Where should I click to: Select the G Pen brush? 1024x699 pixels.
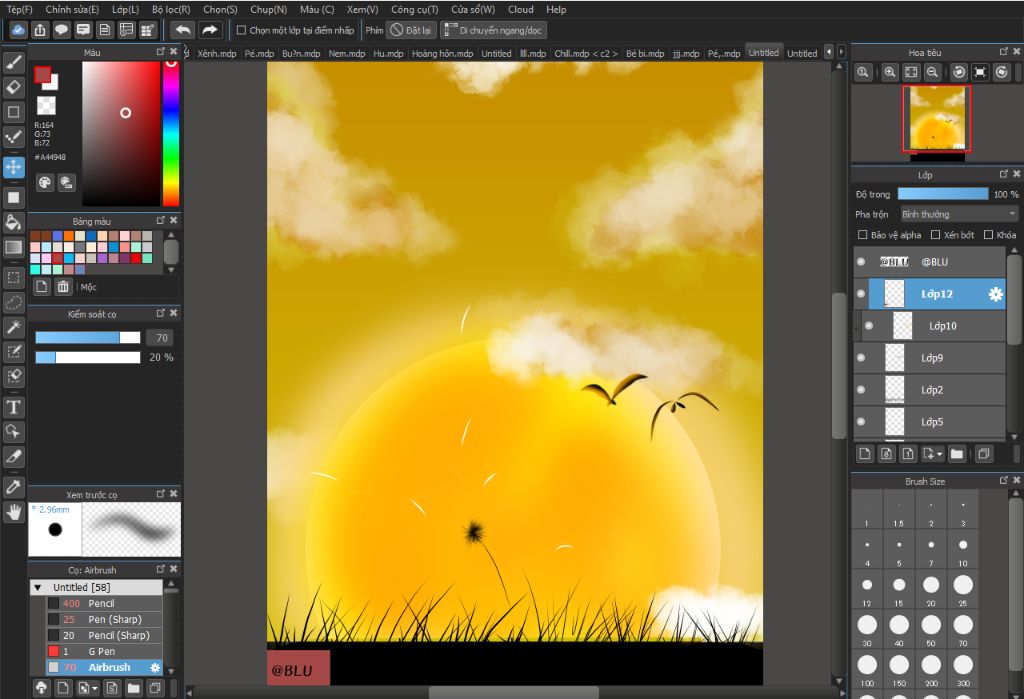click(104, 651)
